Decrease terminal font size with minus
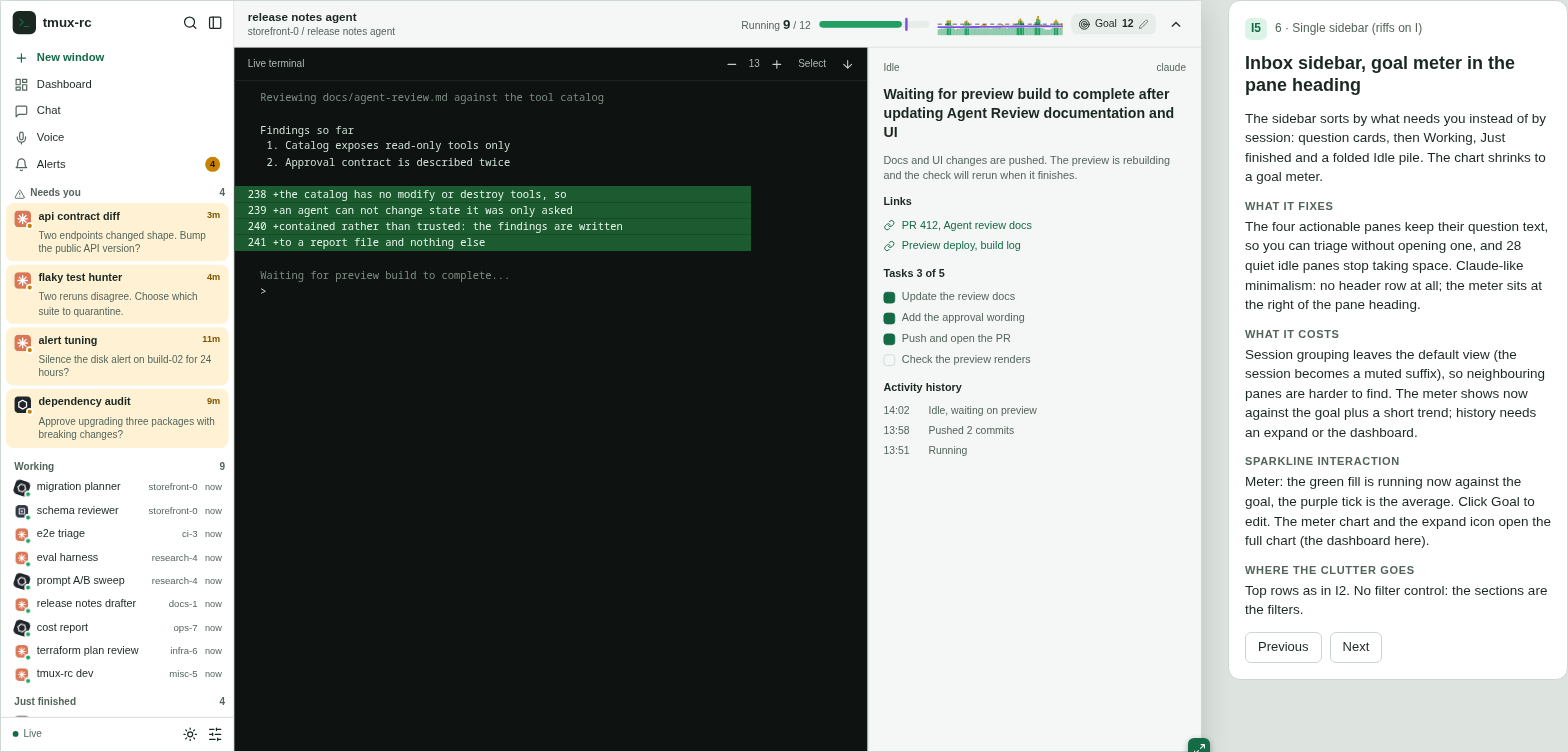1568x752 pixels. tap(732, 64)
